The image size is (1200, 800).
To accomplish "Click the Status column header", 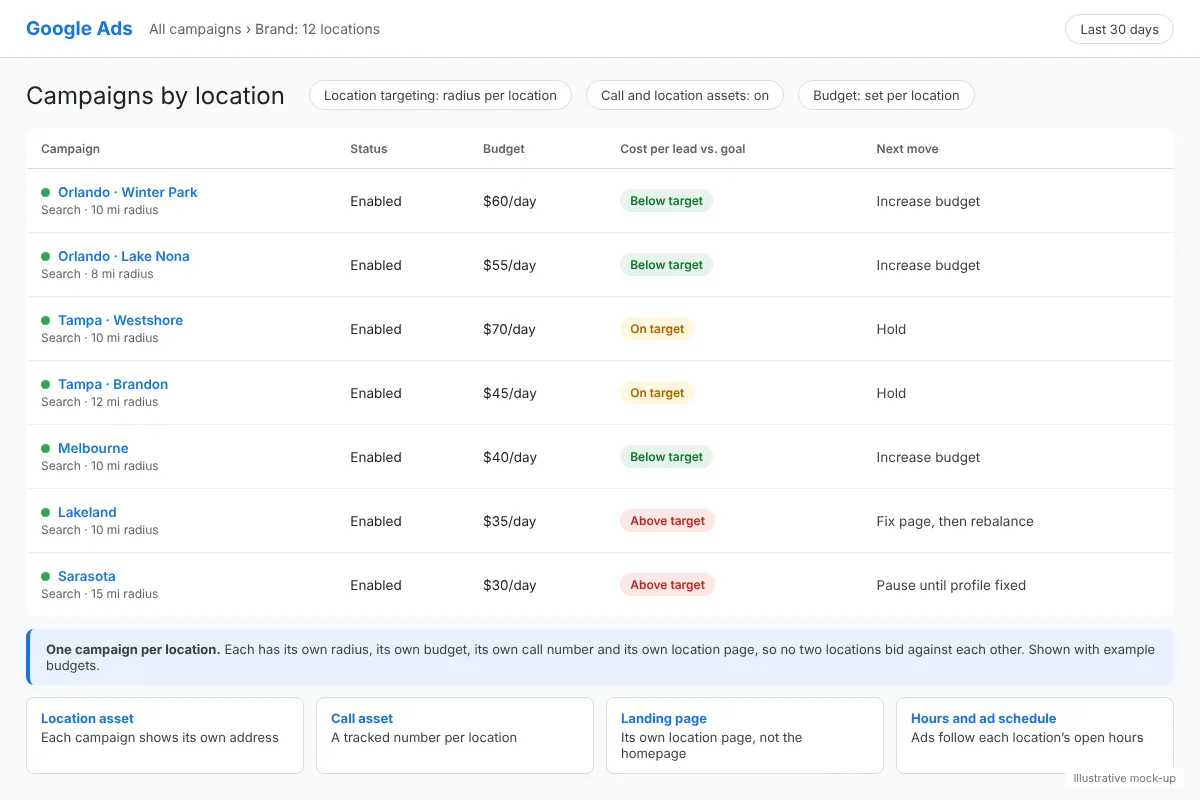I will click(x=369, y=149).
